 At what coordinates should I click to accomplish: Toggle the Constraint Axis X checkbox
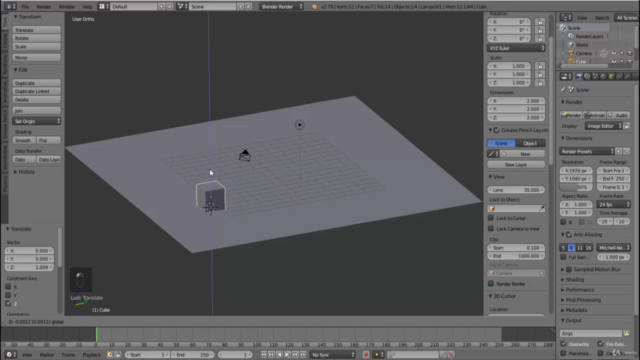coord(8,287)
